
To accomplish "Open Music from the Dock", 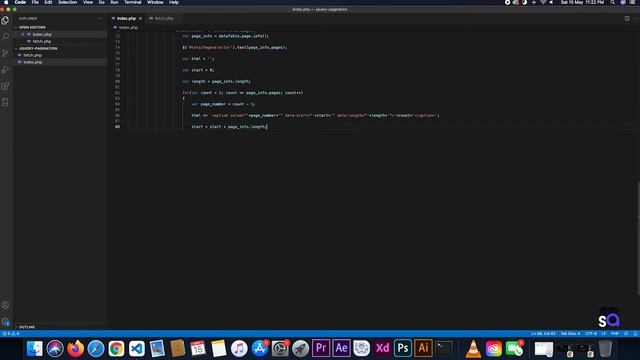I will tap(239, 349).
